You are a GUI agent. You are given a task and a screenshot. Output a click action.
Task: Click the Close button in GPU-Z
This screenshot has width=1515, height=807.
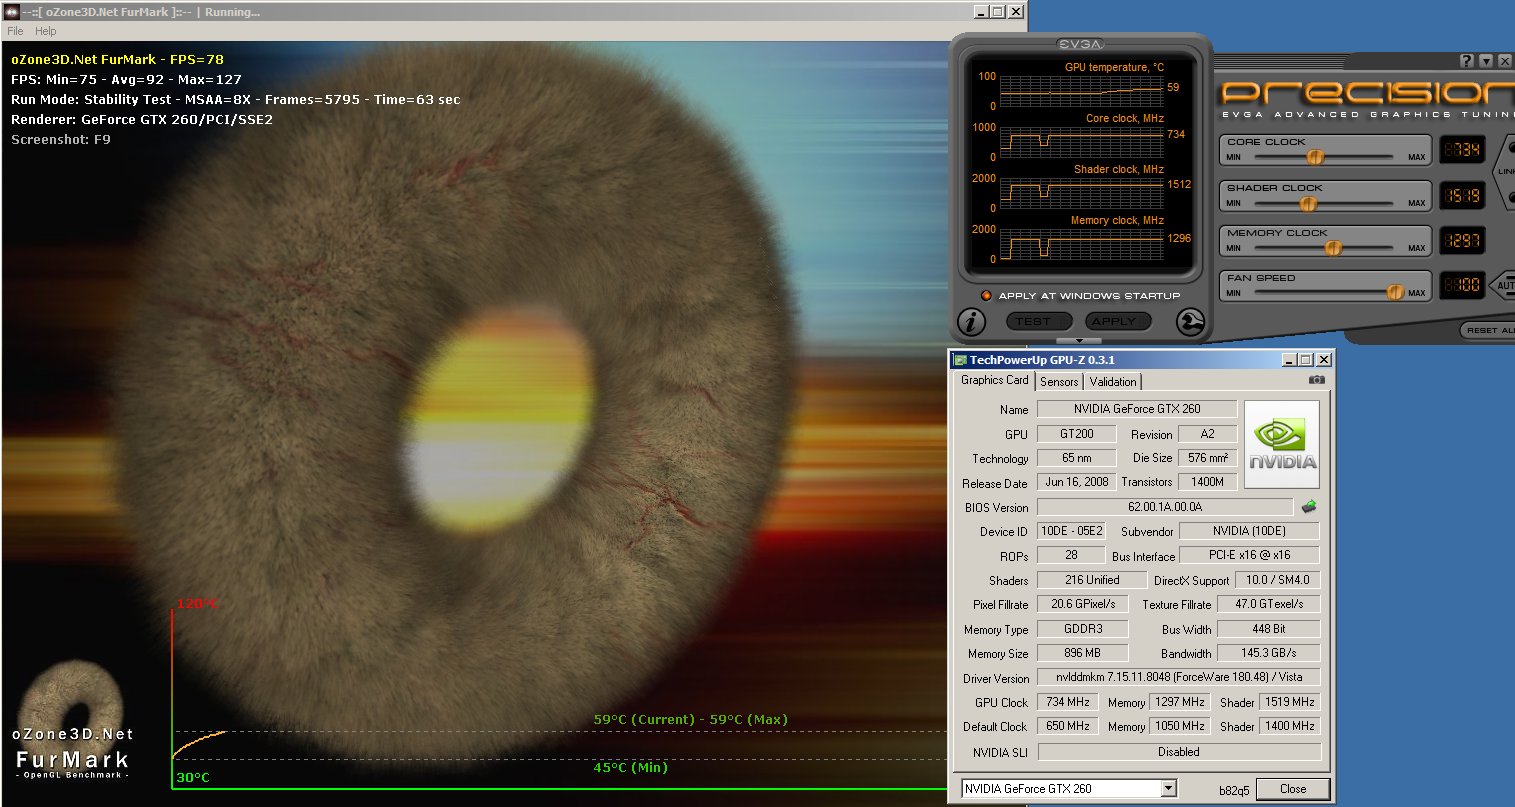1293,788
